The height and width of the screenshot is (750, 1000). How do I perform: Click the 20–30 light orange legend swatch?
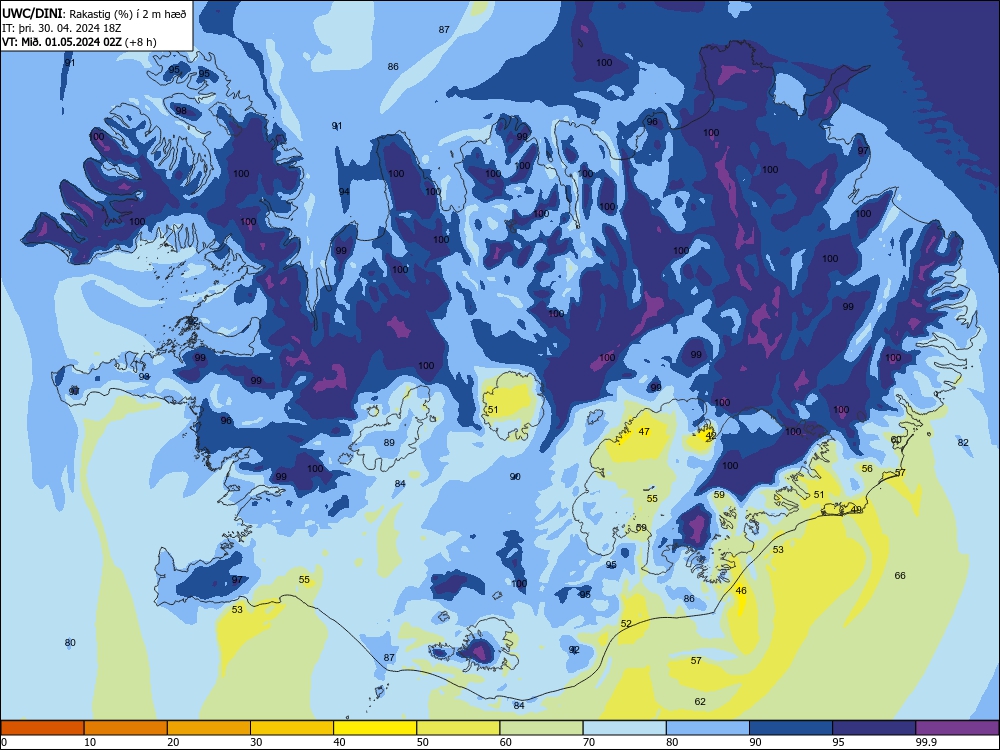pos(209,728)
